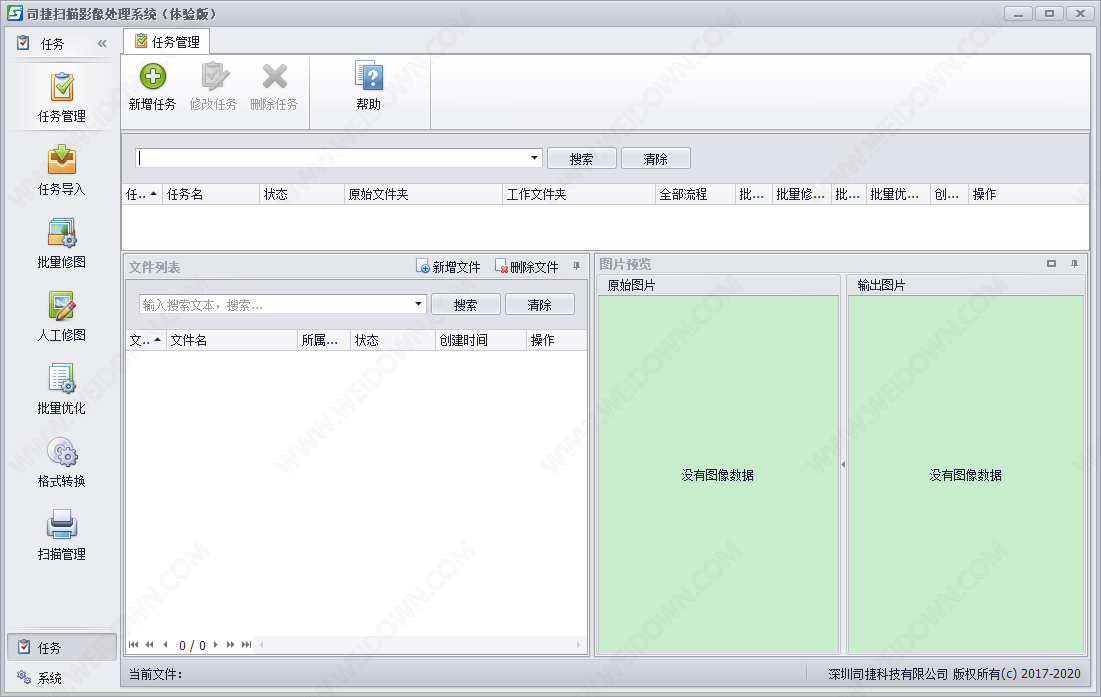Click 新增文件 in the file list header
1101x697 pixels.
pyautogui.click(x=449, y=267)
